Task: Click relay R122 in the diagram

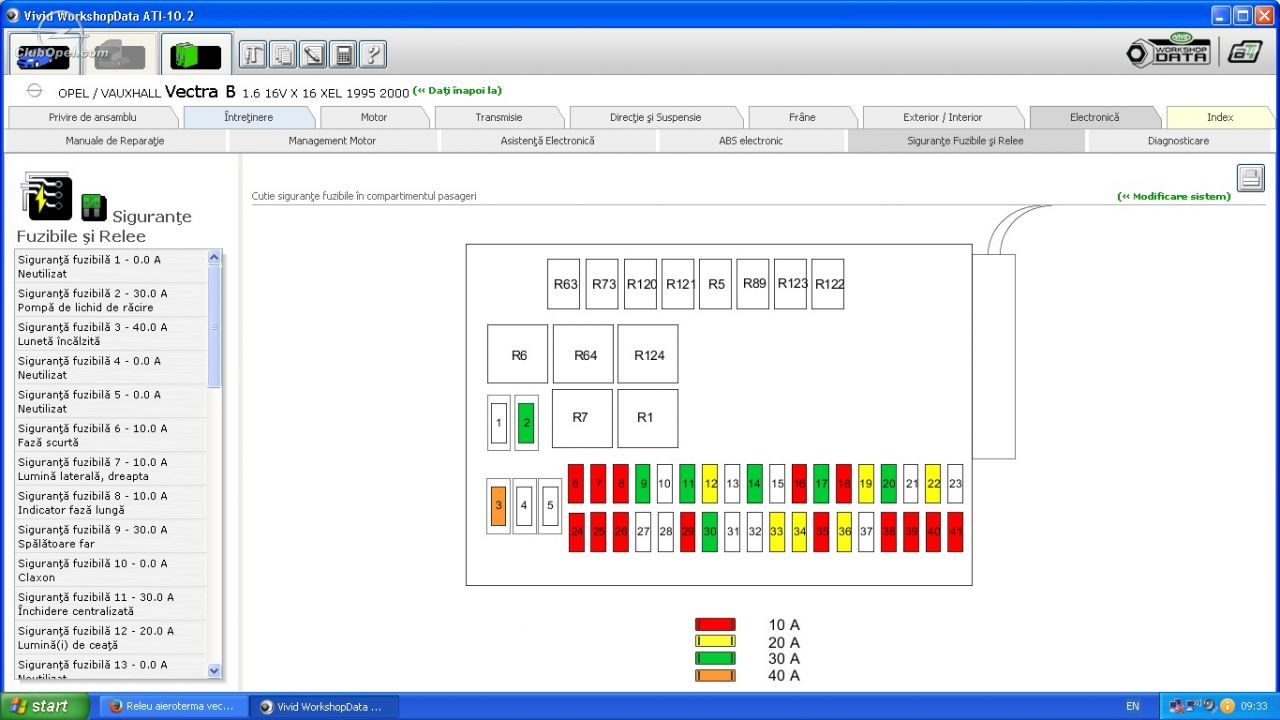Action: (828, 284)
